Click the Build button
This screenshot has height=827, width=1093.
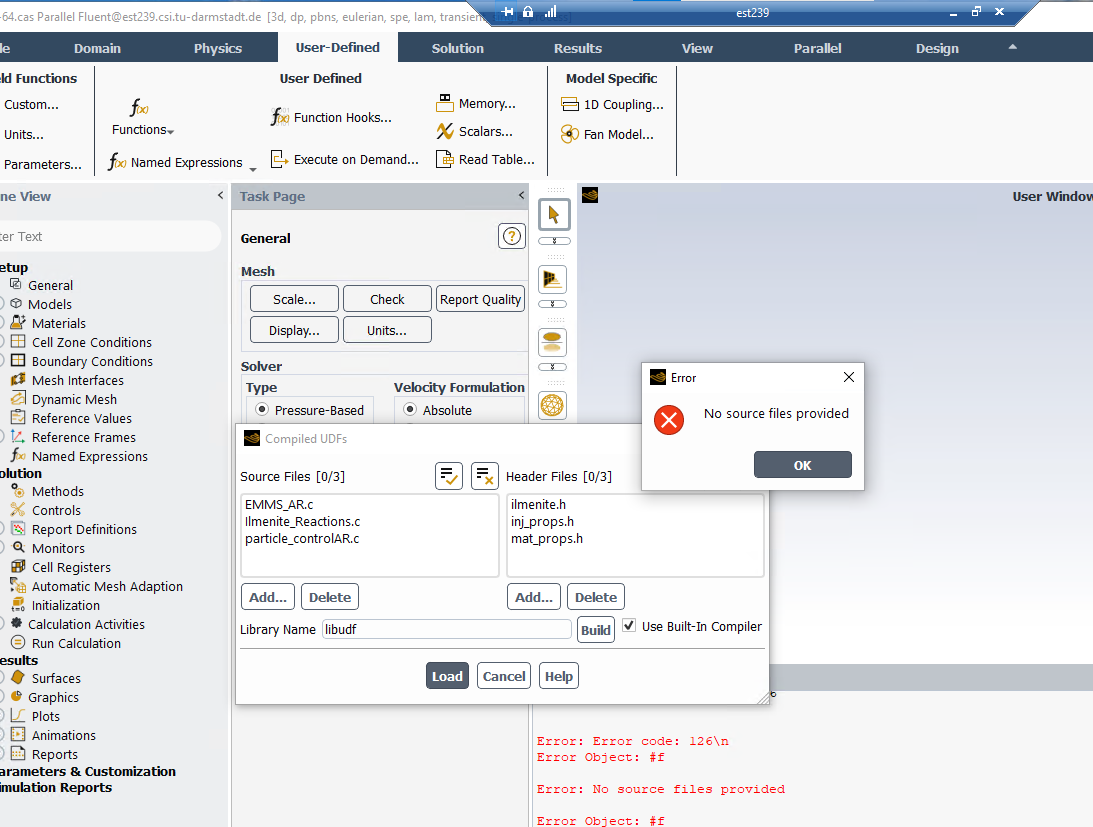596,630
